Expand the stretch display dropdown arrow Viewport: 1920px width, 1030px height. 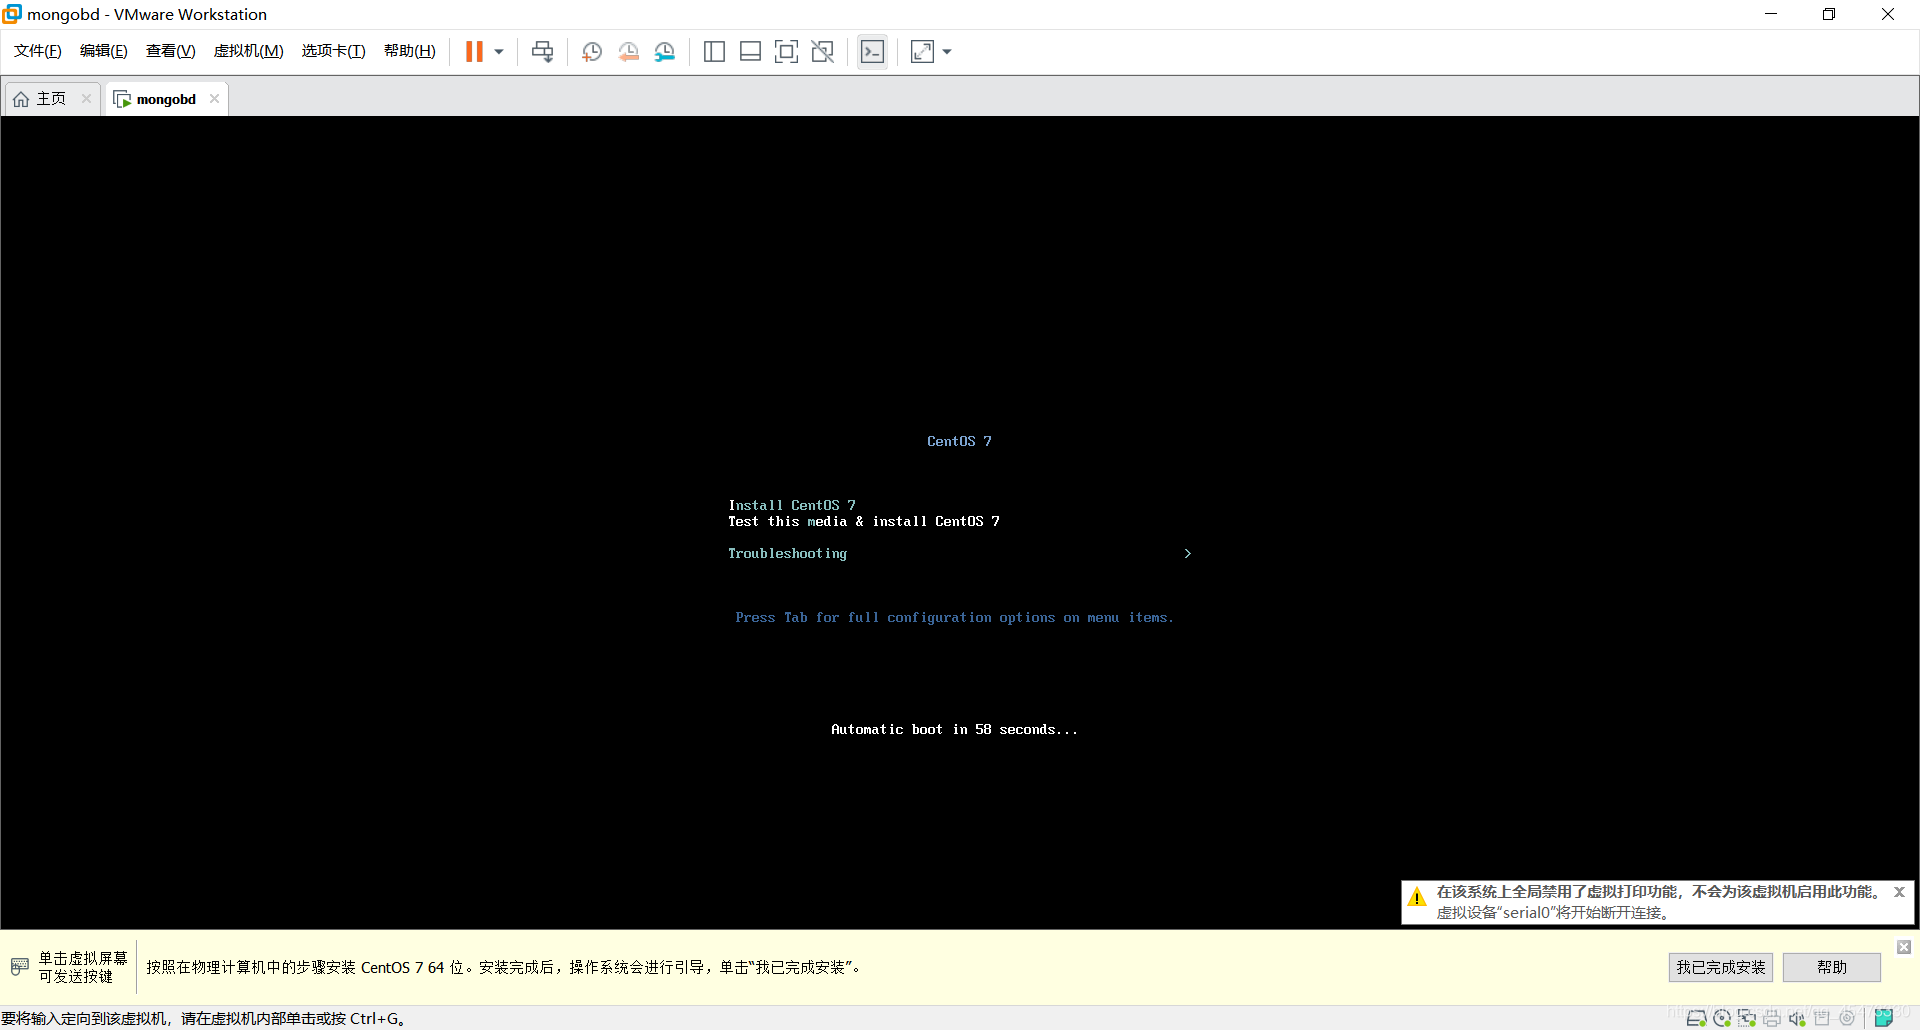(947, 52)
